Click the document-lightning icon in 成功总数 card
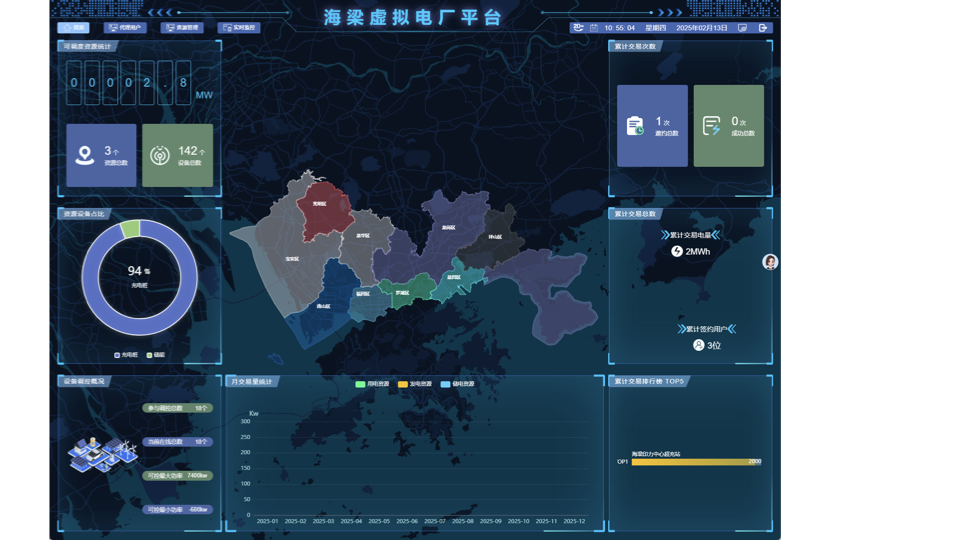The width and height of the screenshot is (960, 540). (711, 126)
